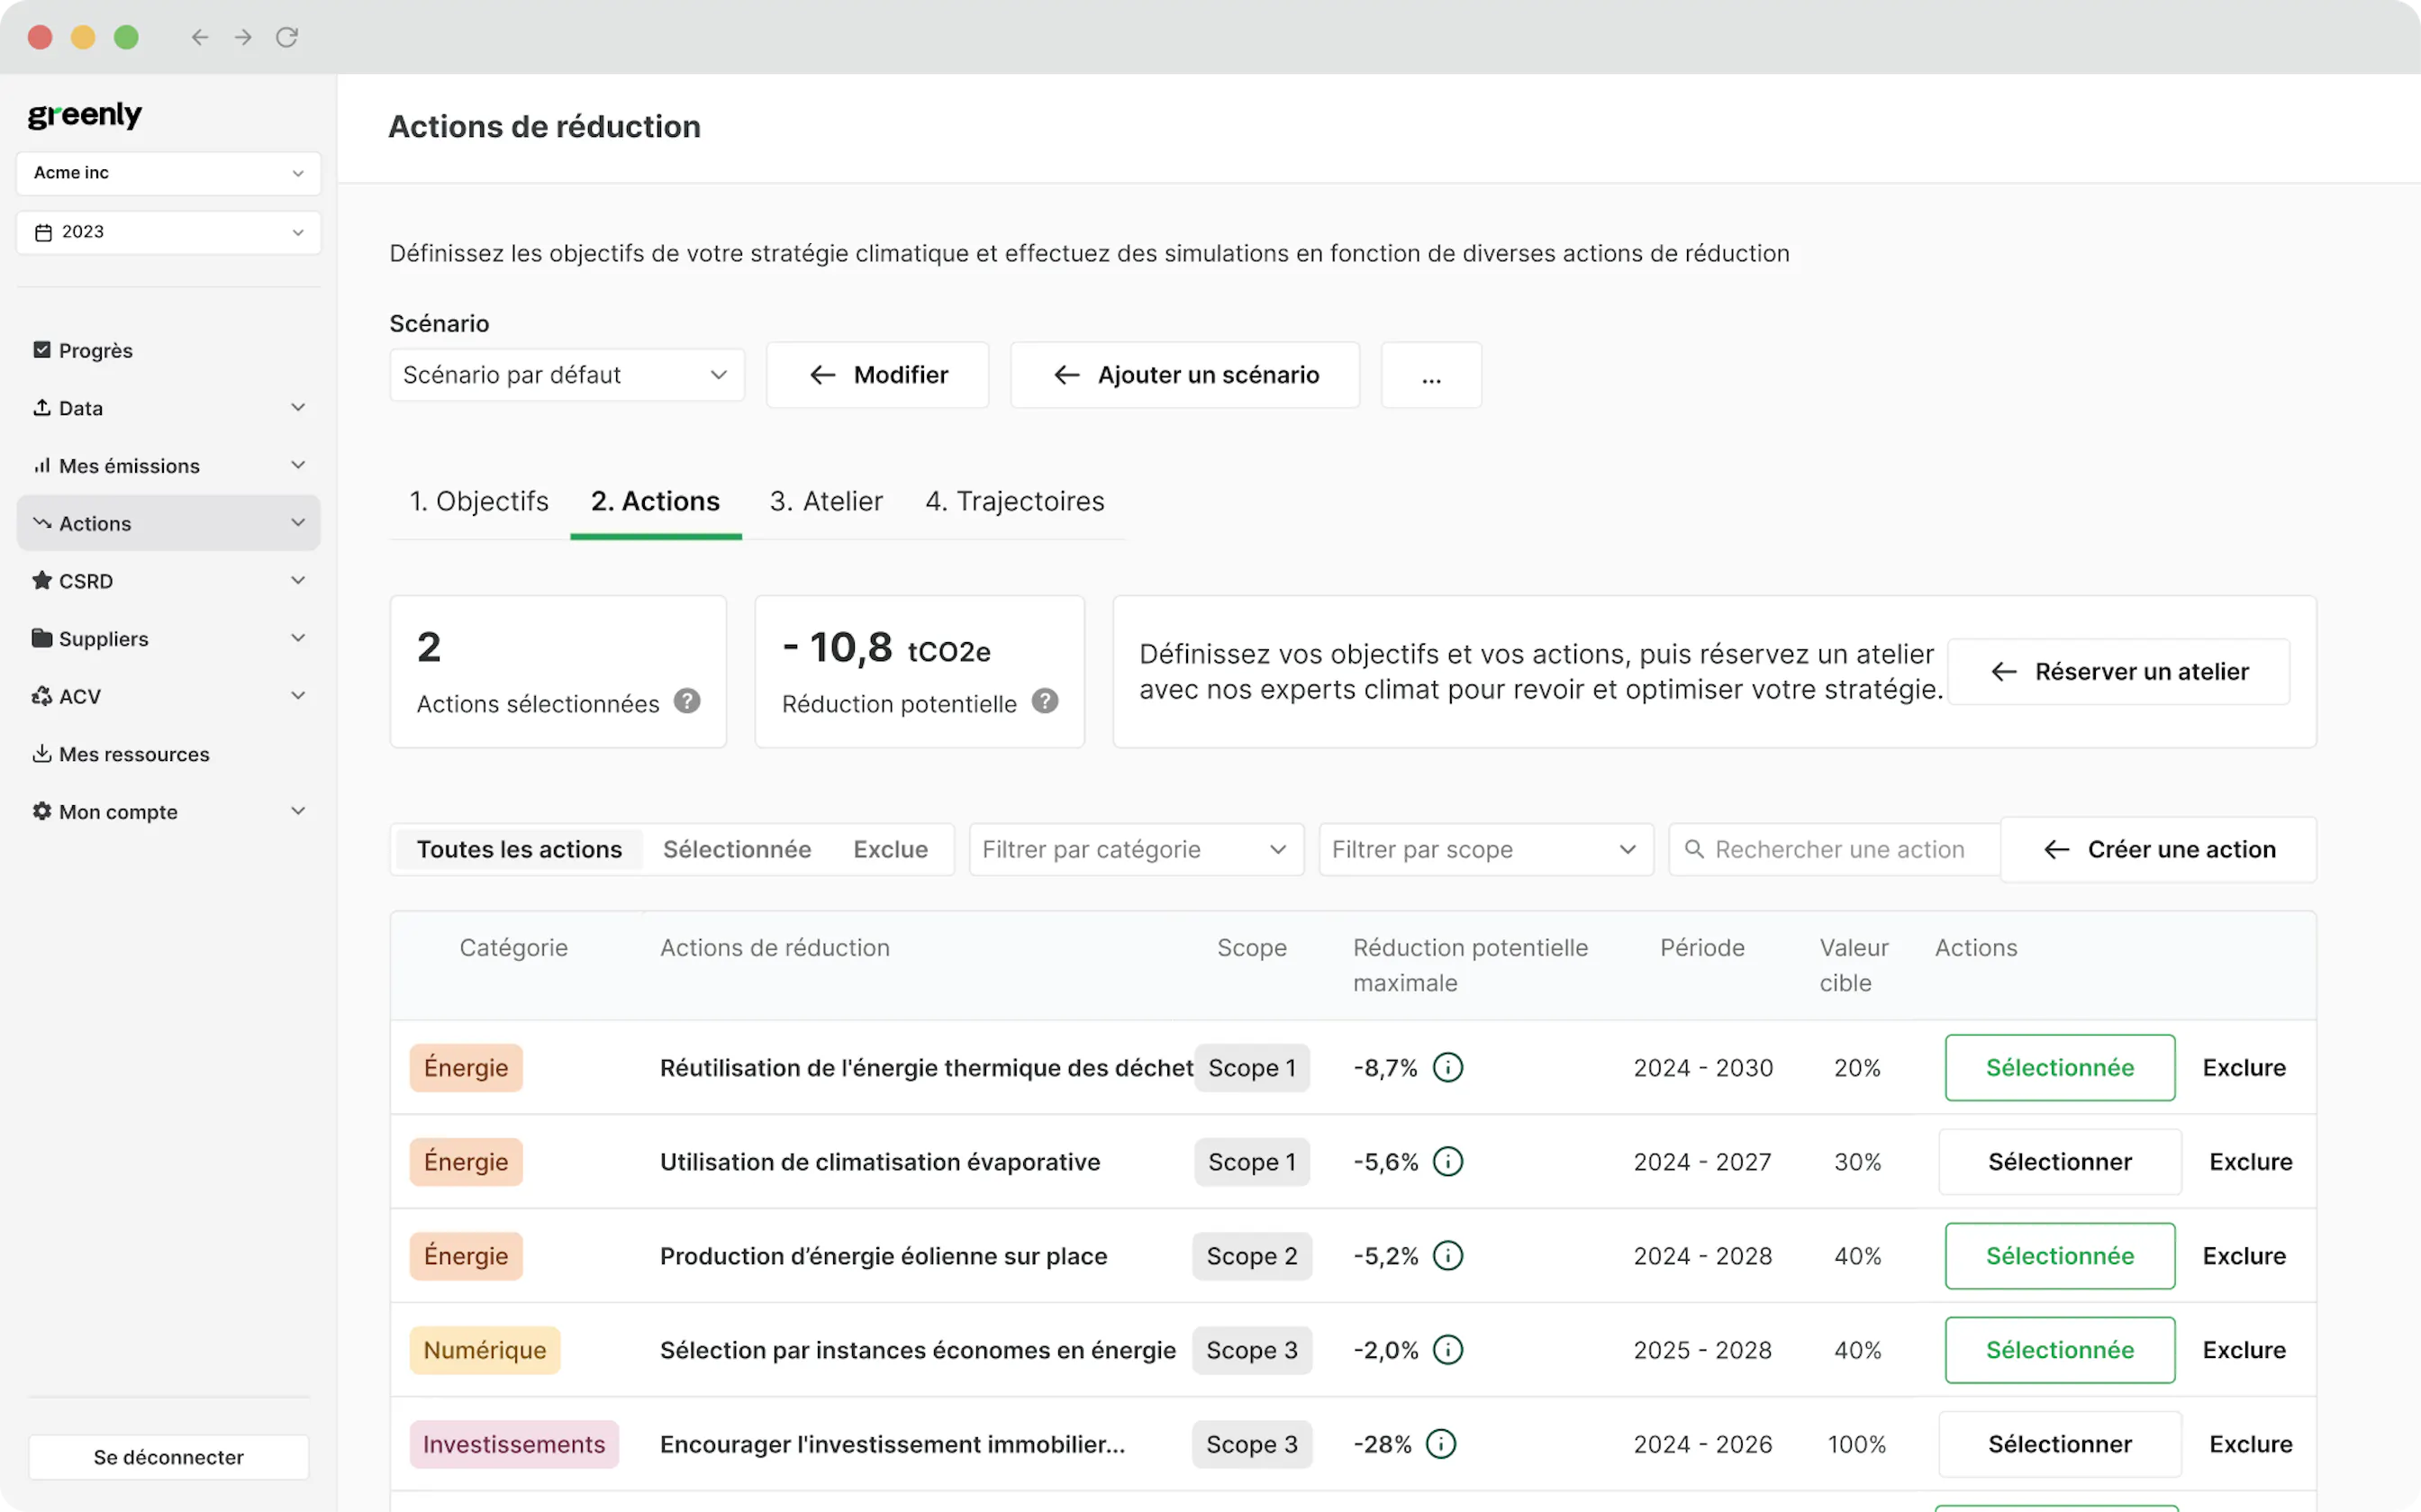Switch to 1. Objectifs tab
2421x1512 pixels.
point(479,501)
